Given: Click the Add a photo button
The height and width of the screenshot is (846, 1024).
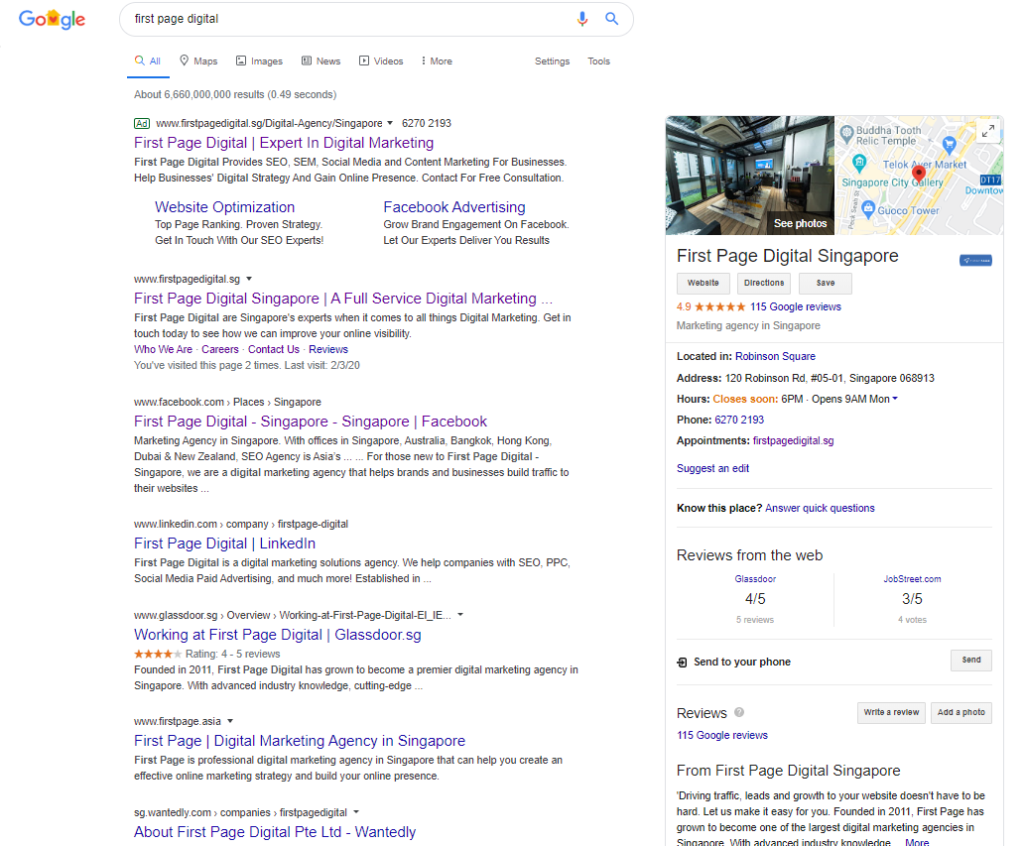Looking at the screenshot, I should (961, 712).
